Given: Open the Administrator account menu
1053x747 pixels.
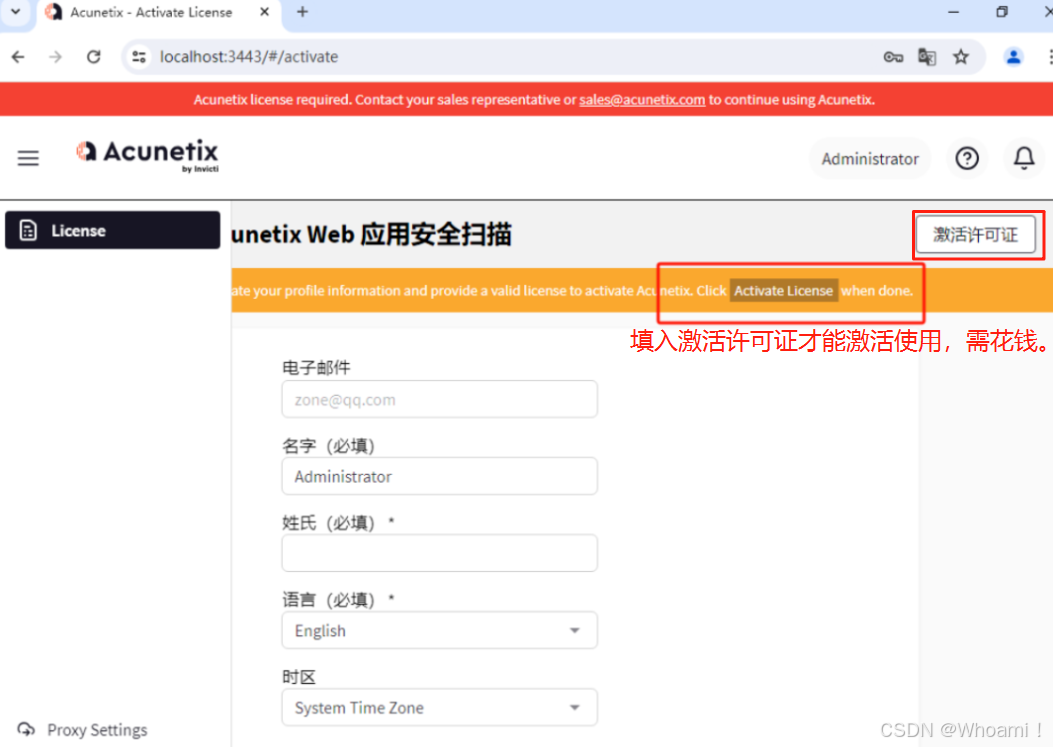Looking at the screenshot, I should [x=870, y=159].
